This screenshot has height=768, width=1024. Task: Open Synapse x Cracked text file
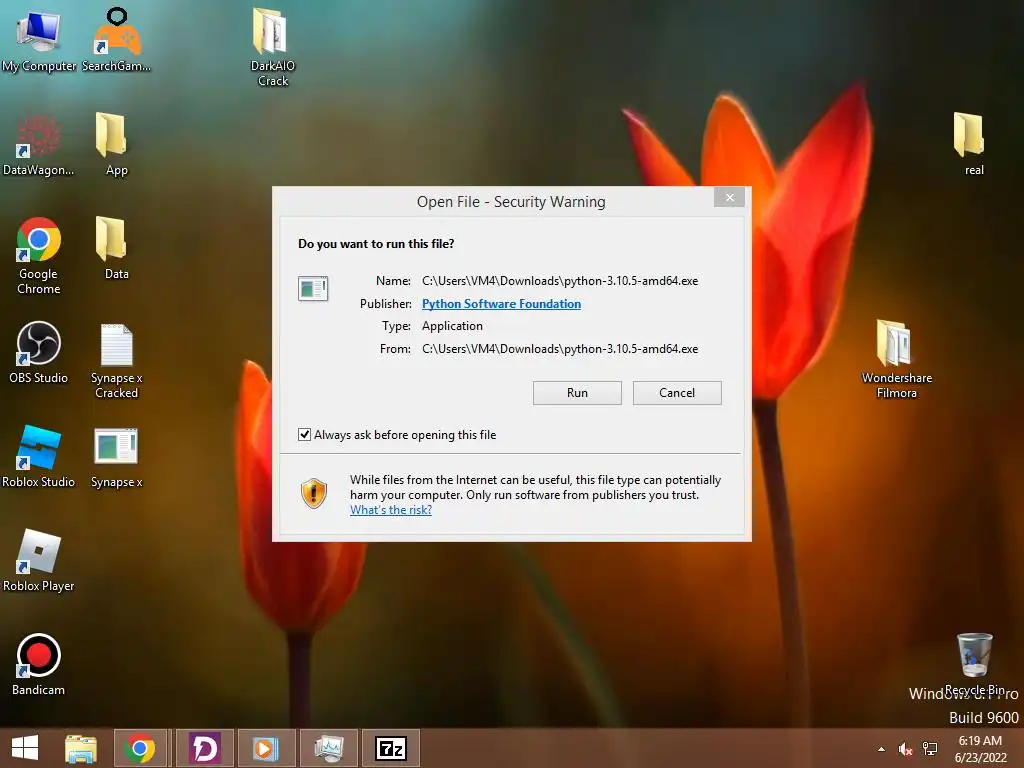116,359
